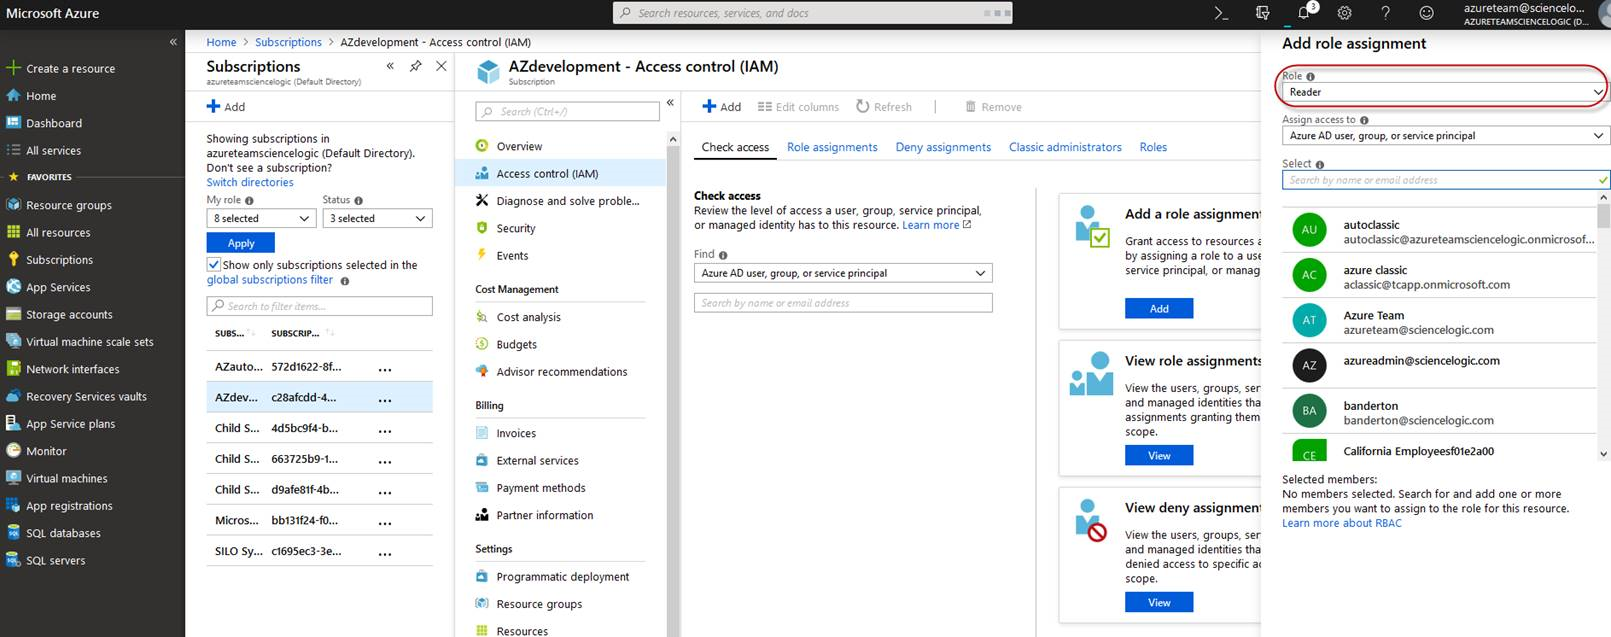1611x637 pixels.
Task: Click the feedback smiley icon
Action: tap(1427, 13)
